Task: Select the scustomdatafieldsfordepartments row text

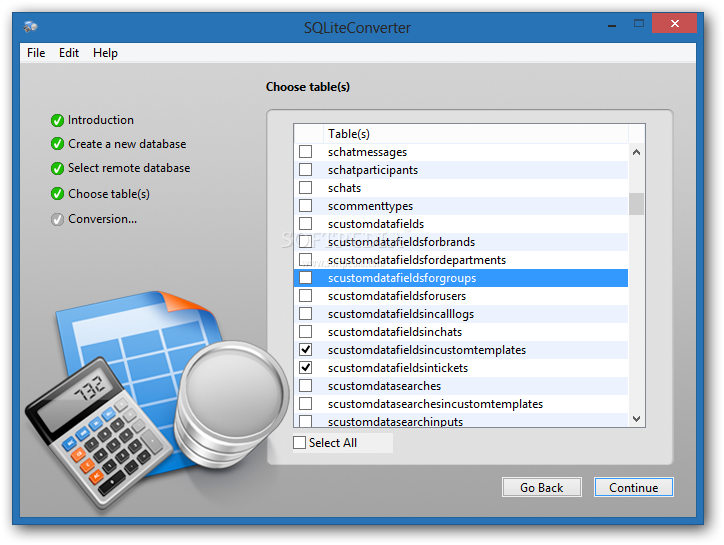Action: tap(417, 260)
